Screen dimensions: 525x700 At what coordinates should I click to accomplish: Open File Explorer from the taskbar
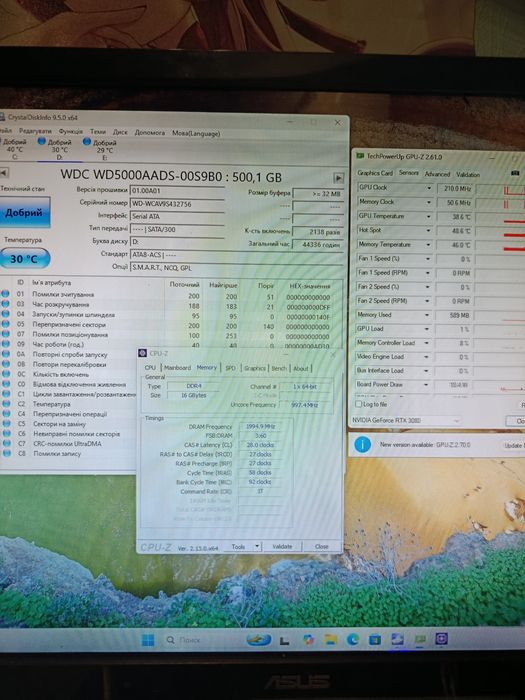(330, 640)
